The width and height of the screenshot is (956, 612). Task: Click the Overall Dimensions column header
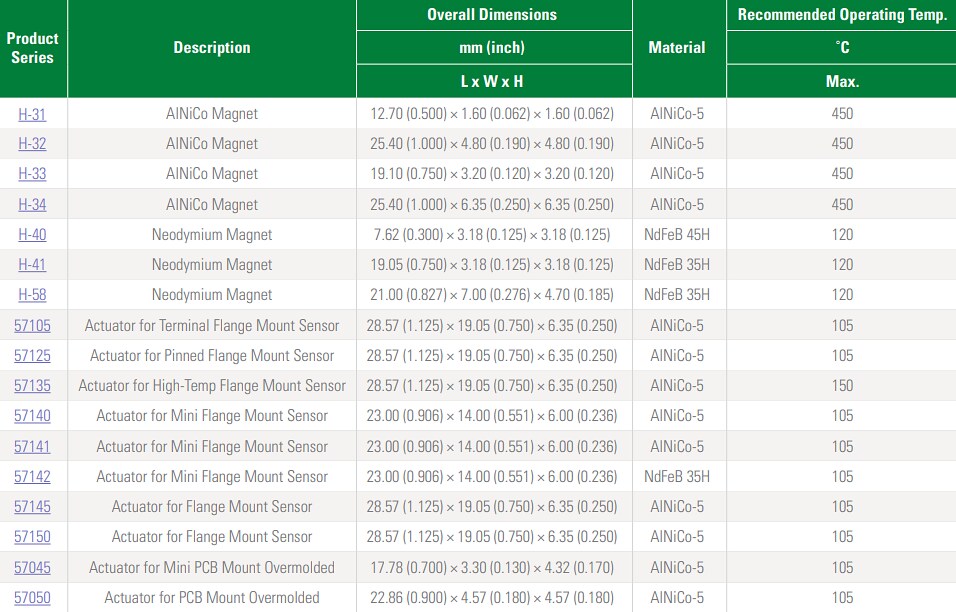coord(493,14)
